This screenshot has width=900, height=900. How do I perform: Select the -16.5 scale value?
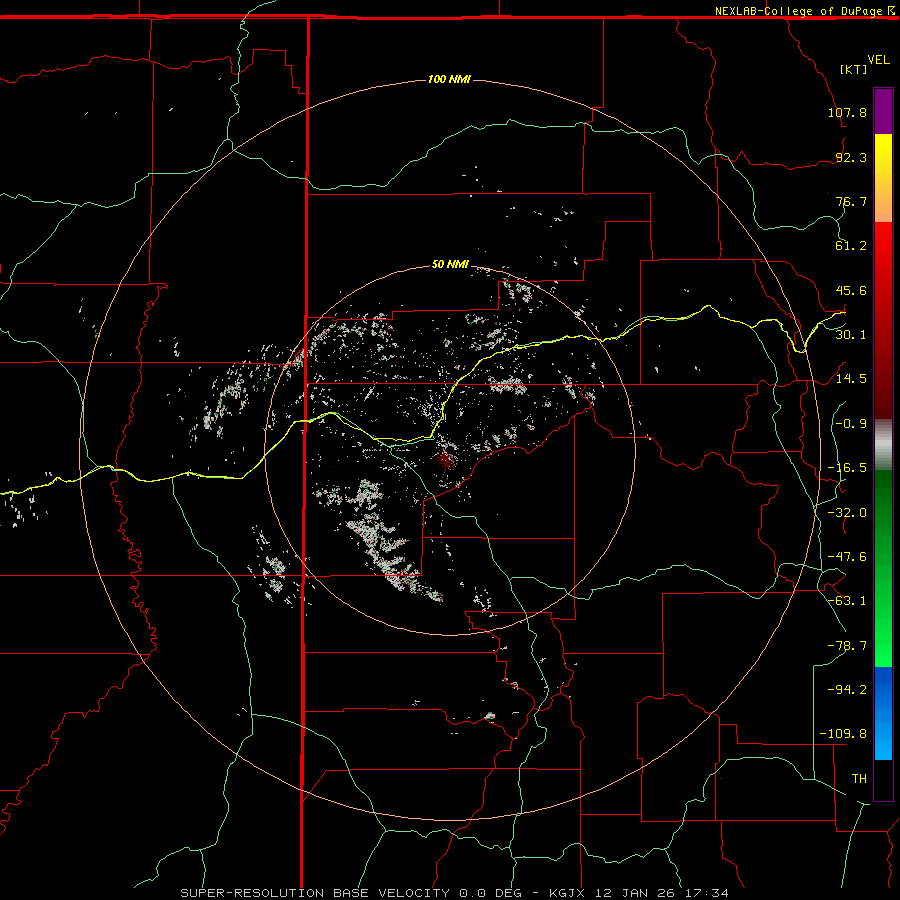click(847, 468)
